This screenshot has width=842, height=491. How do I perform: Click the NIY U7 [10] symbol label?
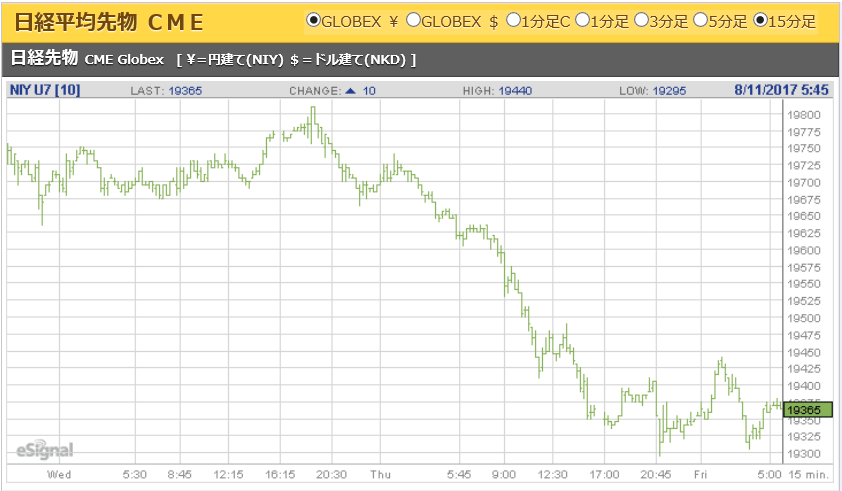click(45, 90)
